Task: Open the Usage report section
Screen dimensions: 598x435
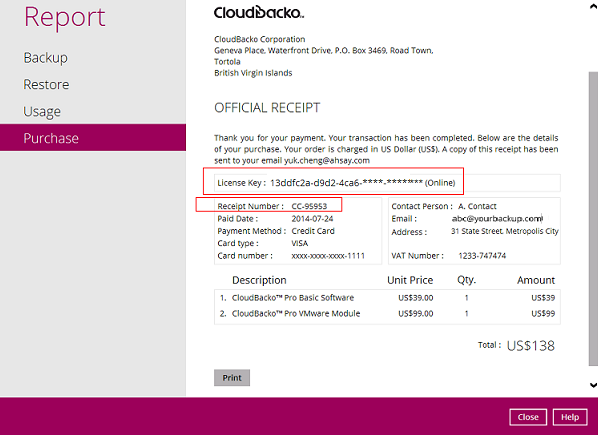Action: (42, 111)
